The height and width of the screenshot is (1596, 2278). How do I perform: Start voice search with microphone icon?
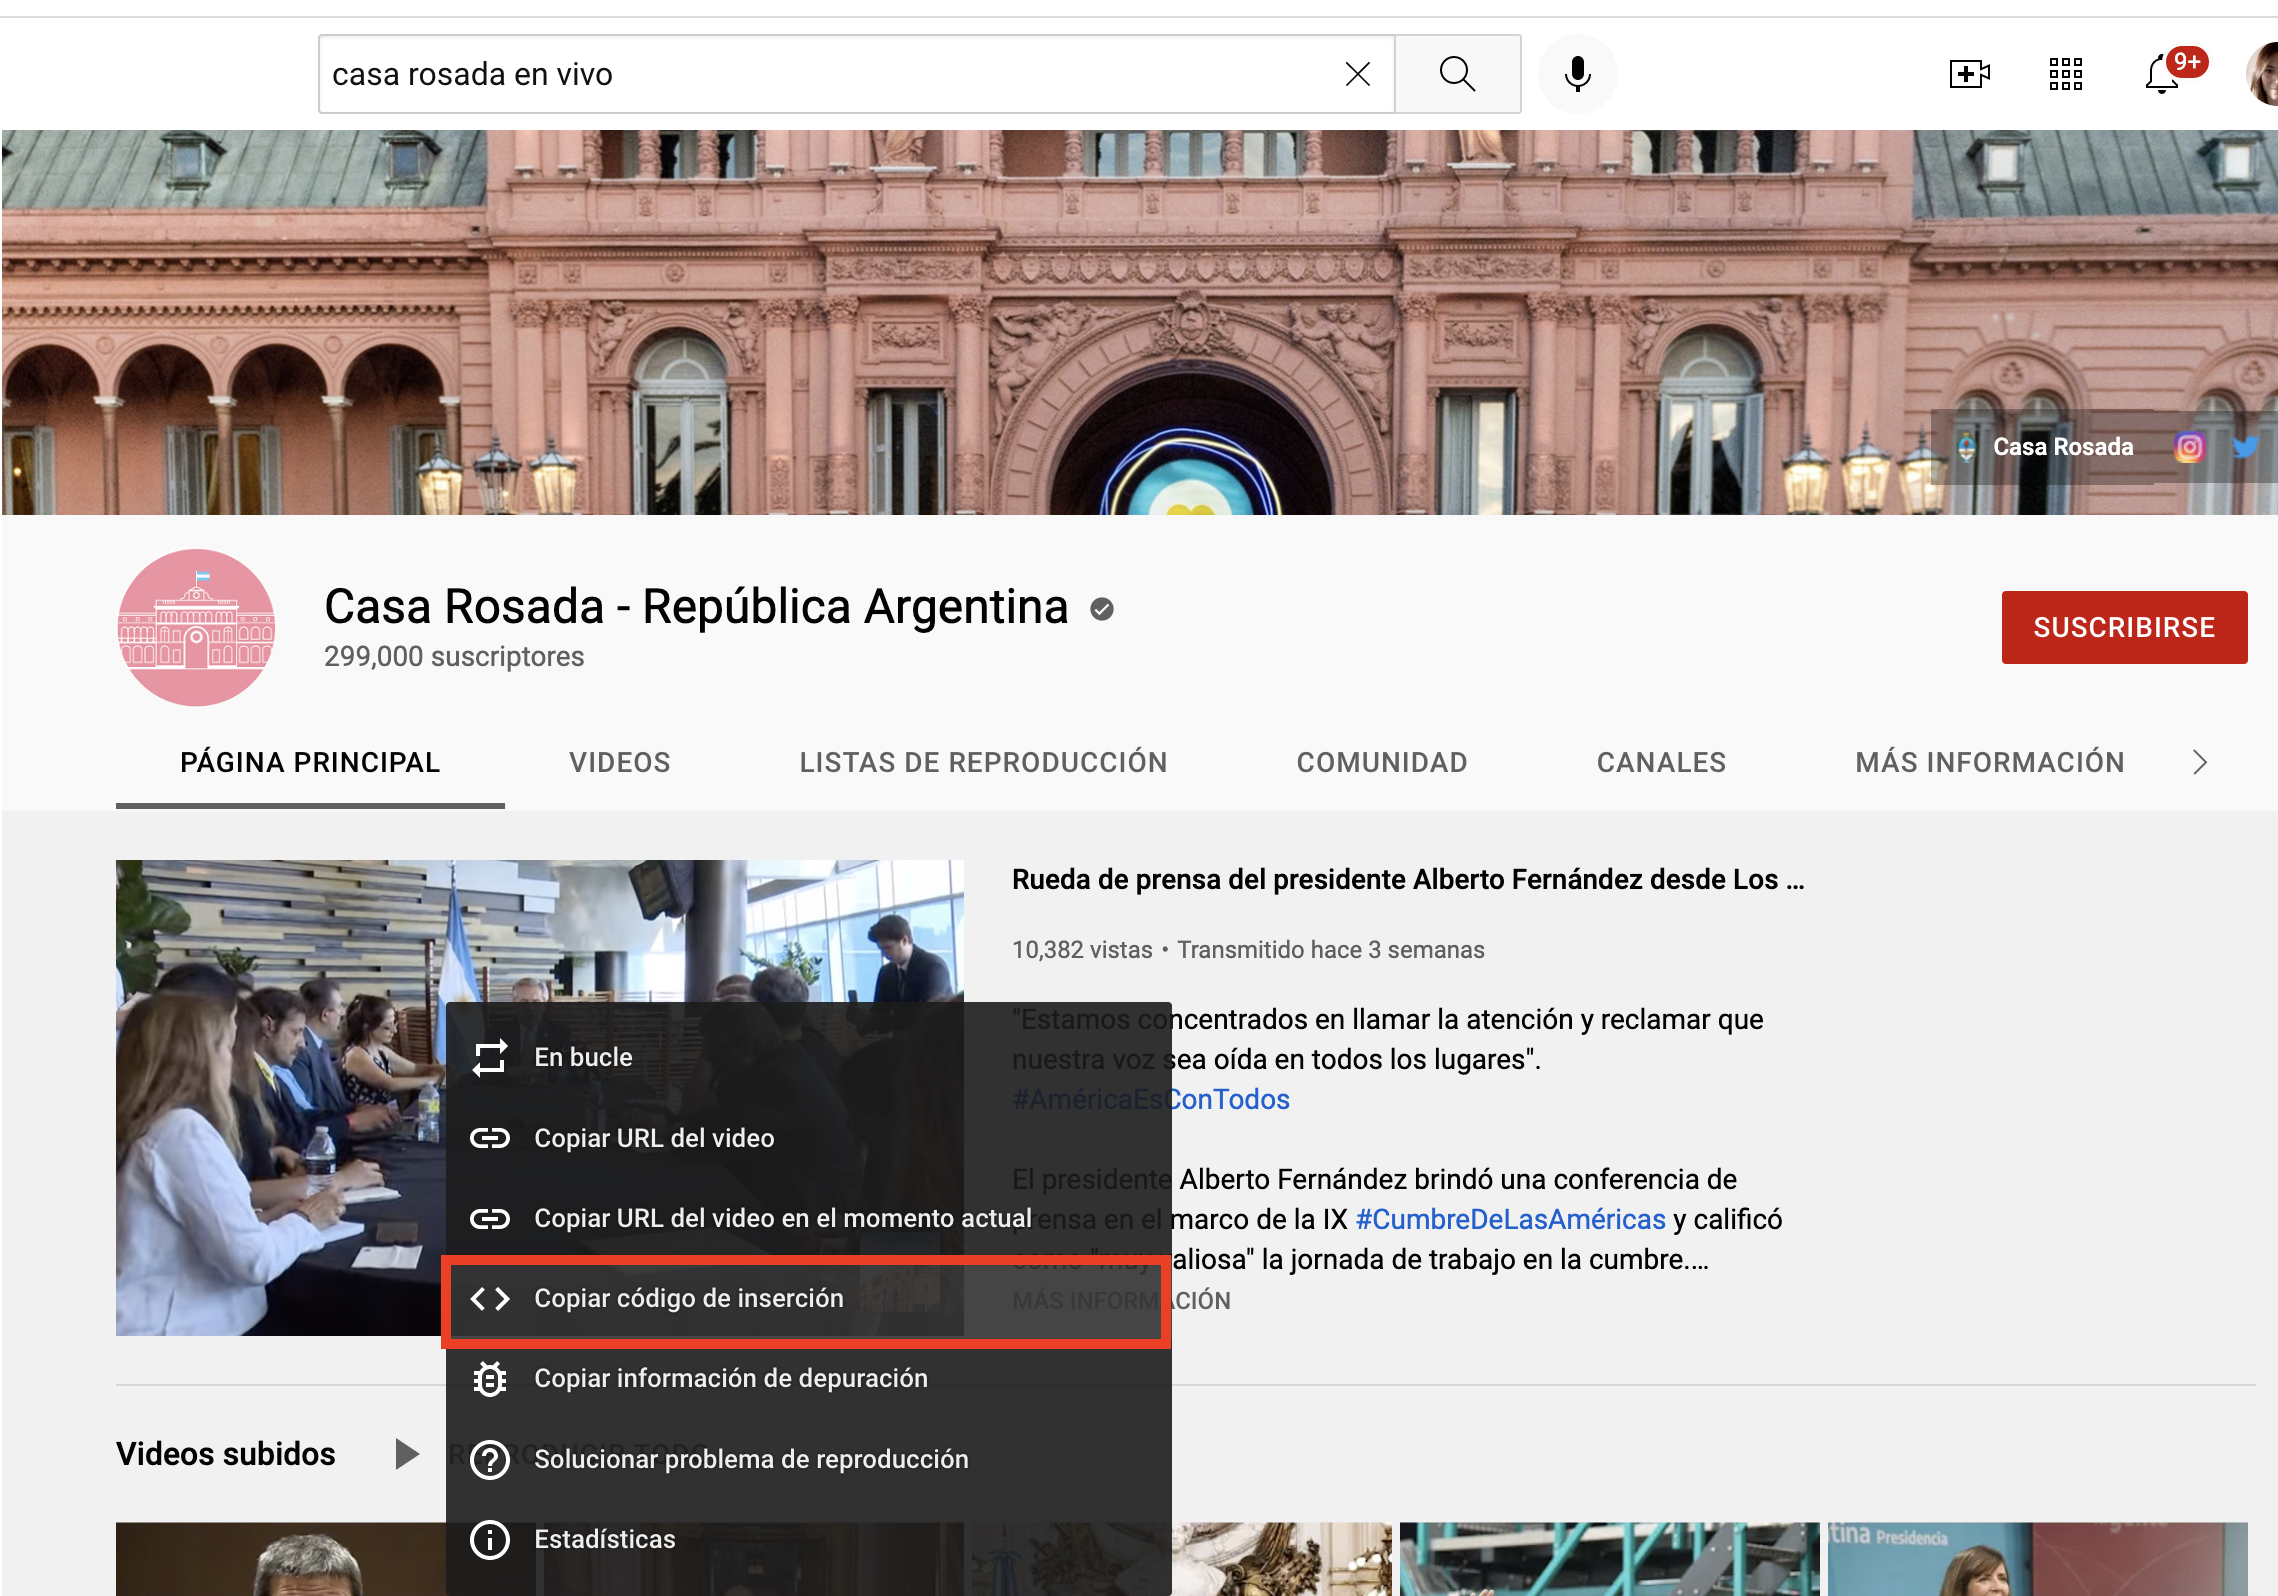1577,74
